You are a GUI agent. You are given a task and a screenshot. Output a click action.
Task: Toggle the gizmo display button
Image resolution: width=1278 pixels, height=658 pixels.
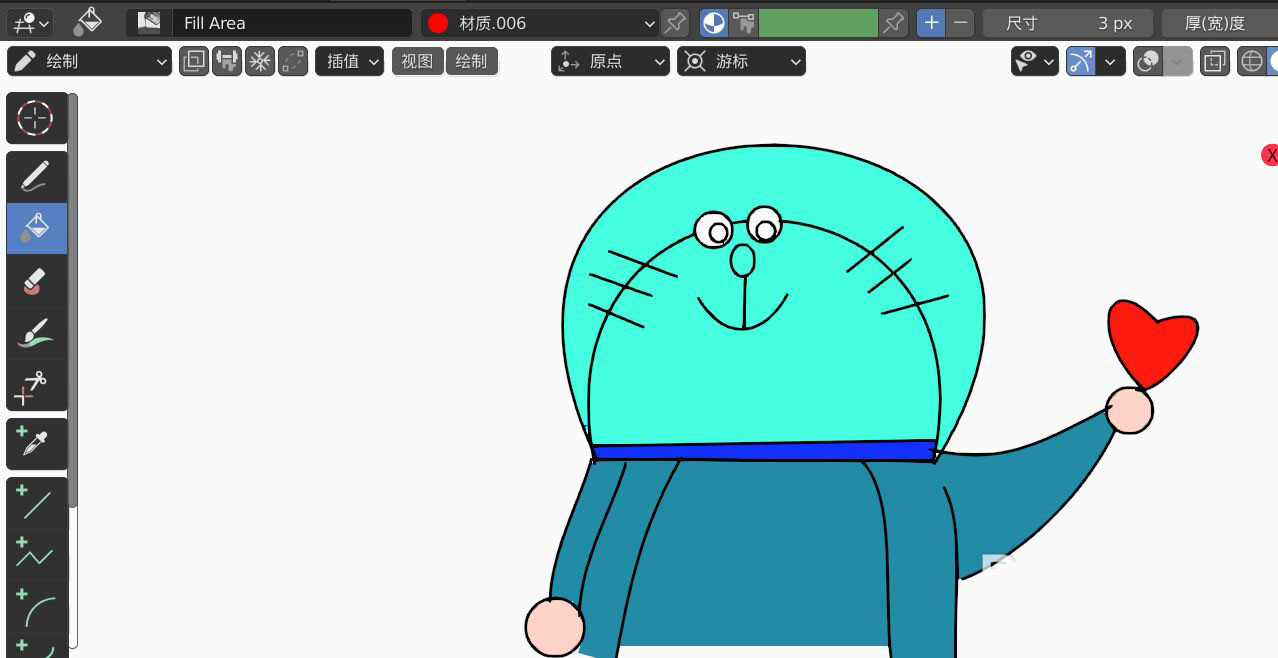tap(1081, 62)
